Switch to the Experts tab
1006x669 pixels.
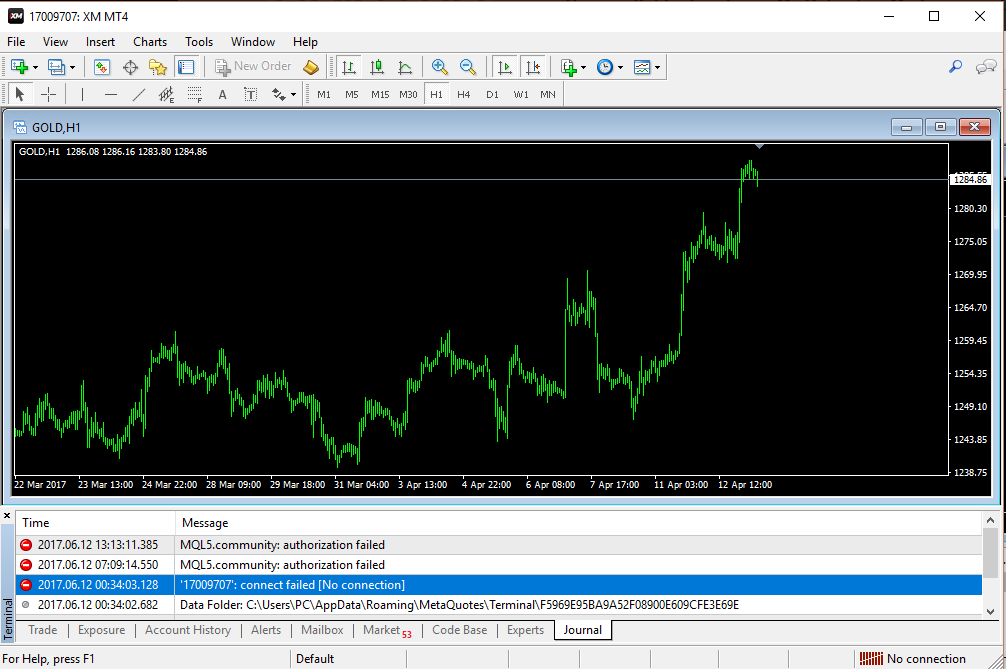click(x=525, y=630)
